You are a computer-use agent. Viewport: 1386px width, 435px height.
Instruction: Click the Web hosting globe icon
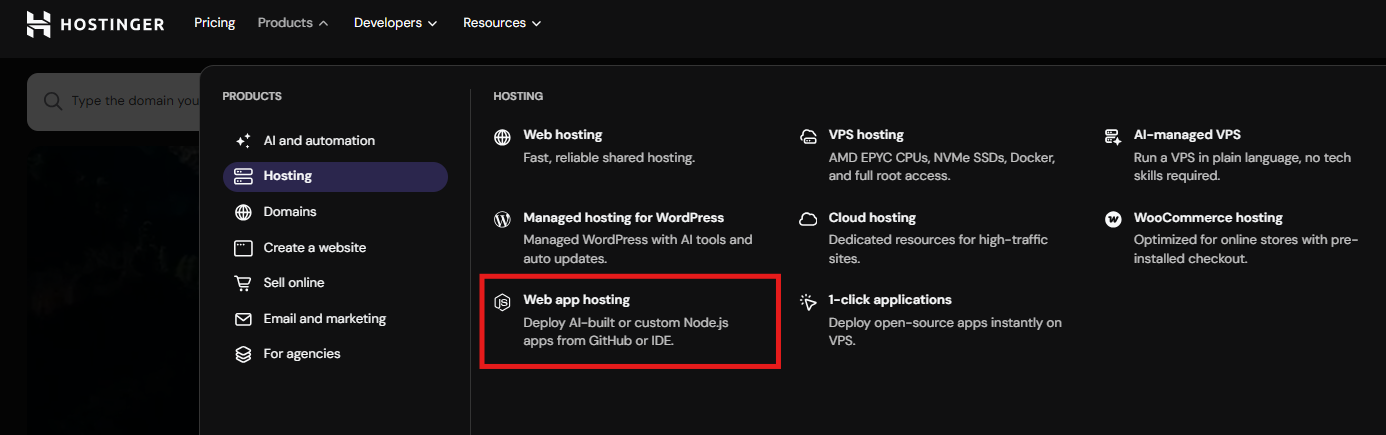pos(503,136)
